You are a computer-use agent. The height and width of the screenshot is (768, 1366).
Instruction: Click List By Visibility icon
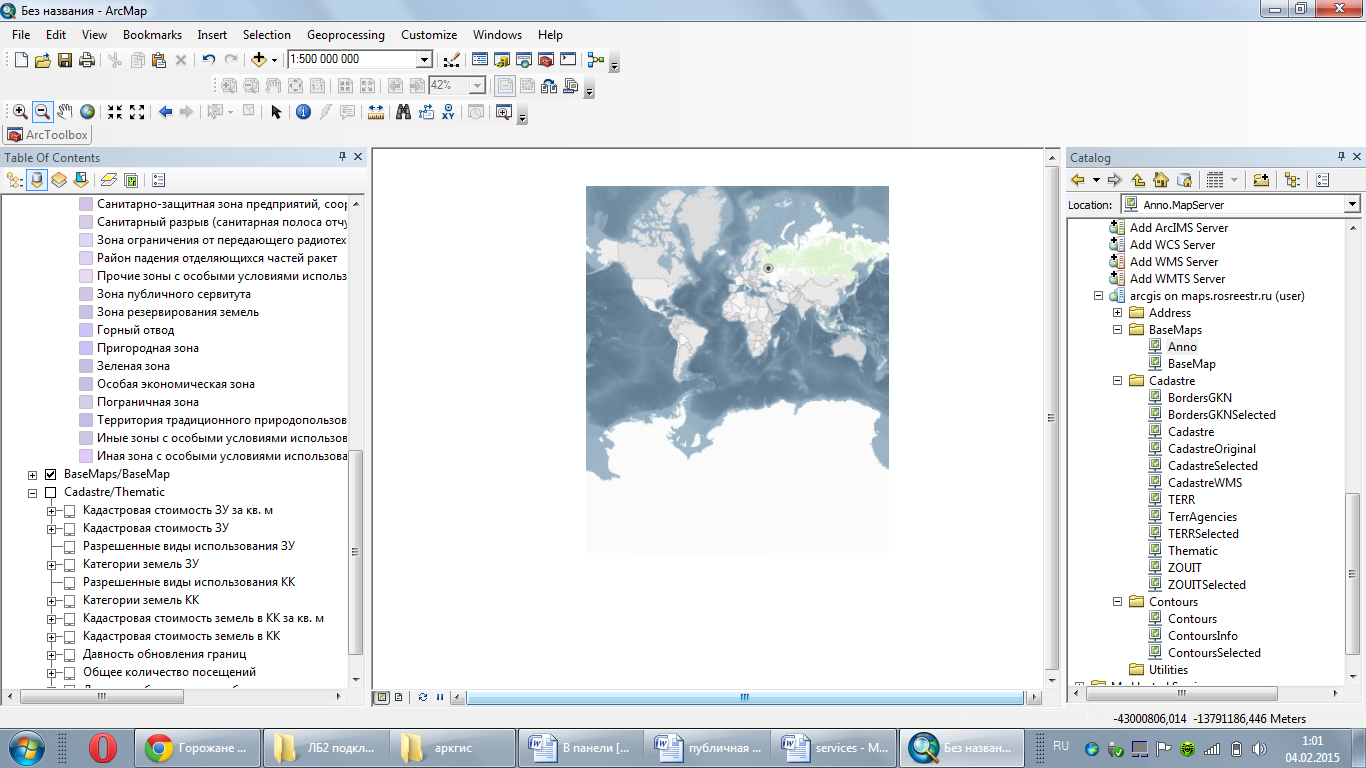pos(59,180)
